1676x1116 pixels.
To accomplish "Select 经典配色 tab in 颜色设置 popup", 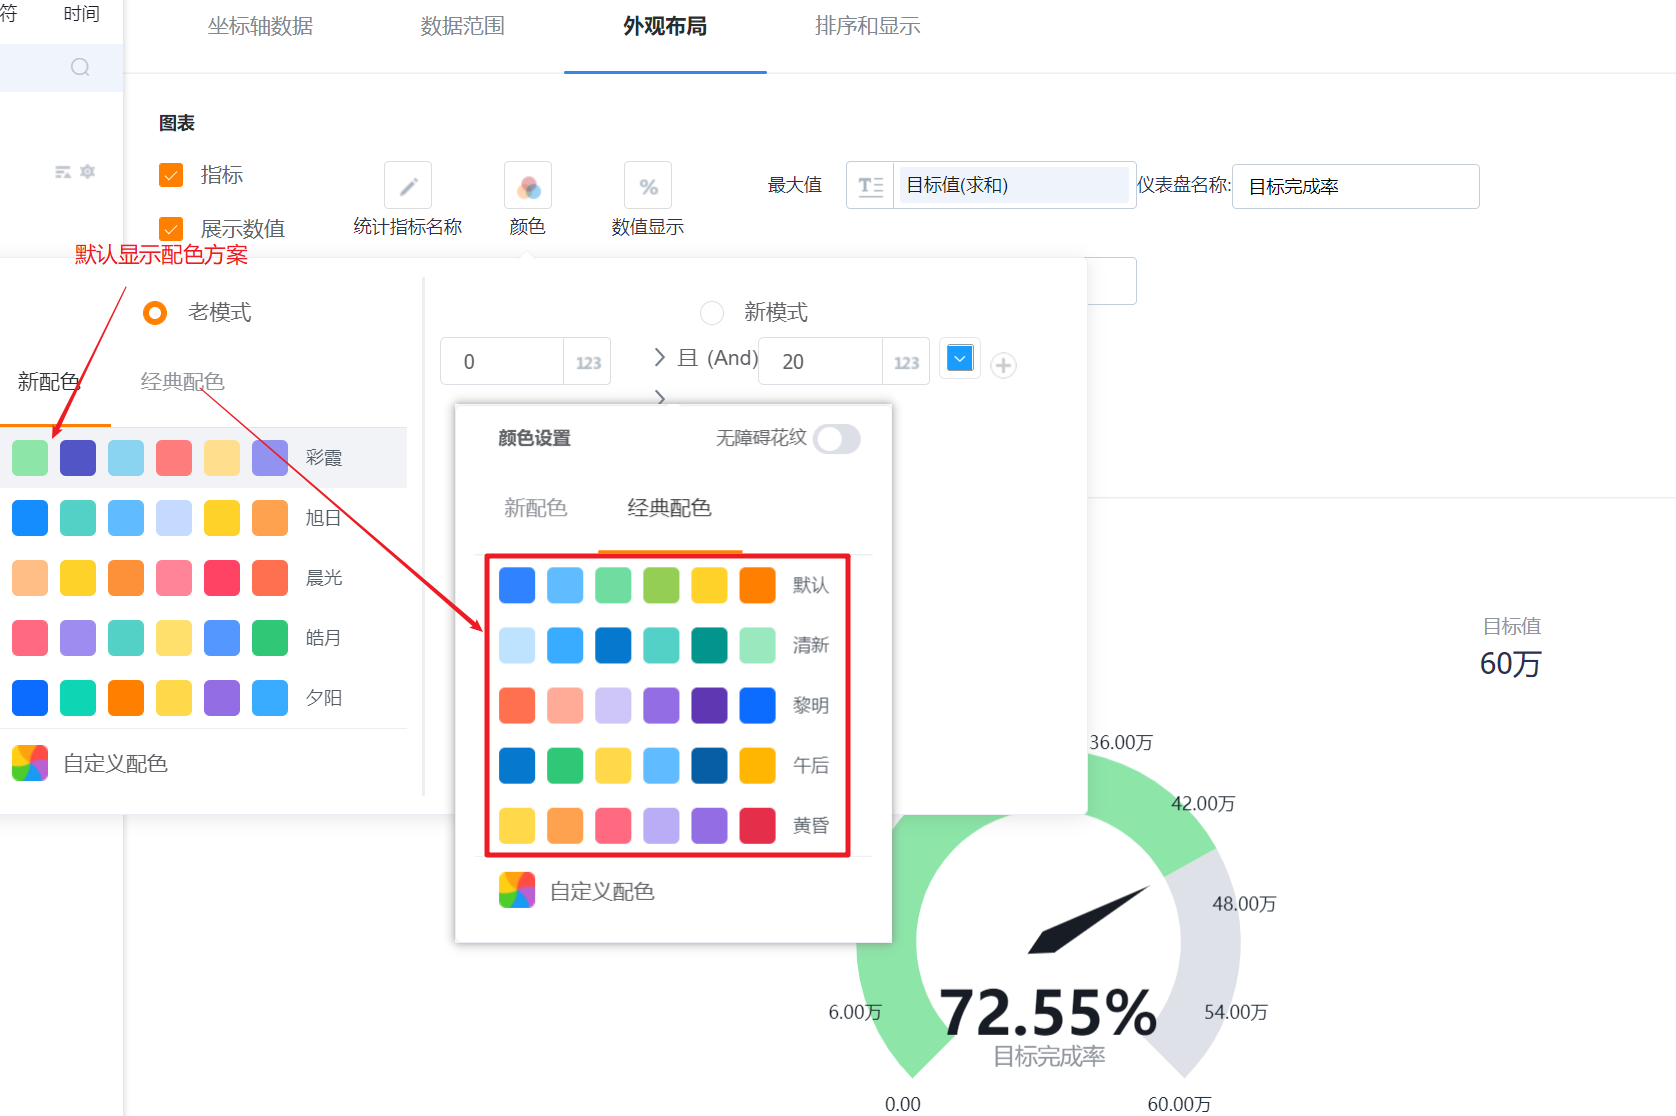I will 669,508.
